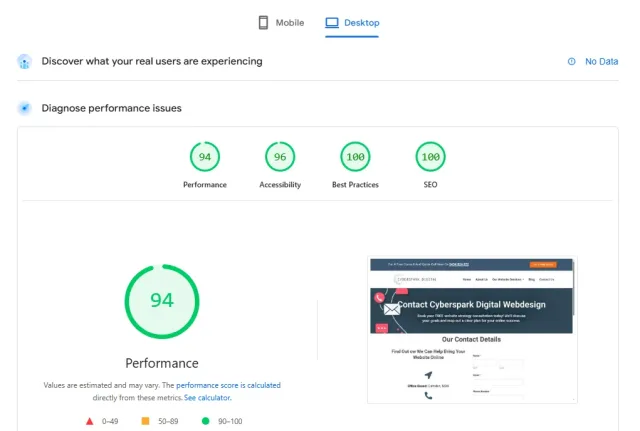Click the mobile phone icon
This screenshot has width=640, height=431.
[x=263, y=22]
